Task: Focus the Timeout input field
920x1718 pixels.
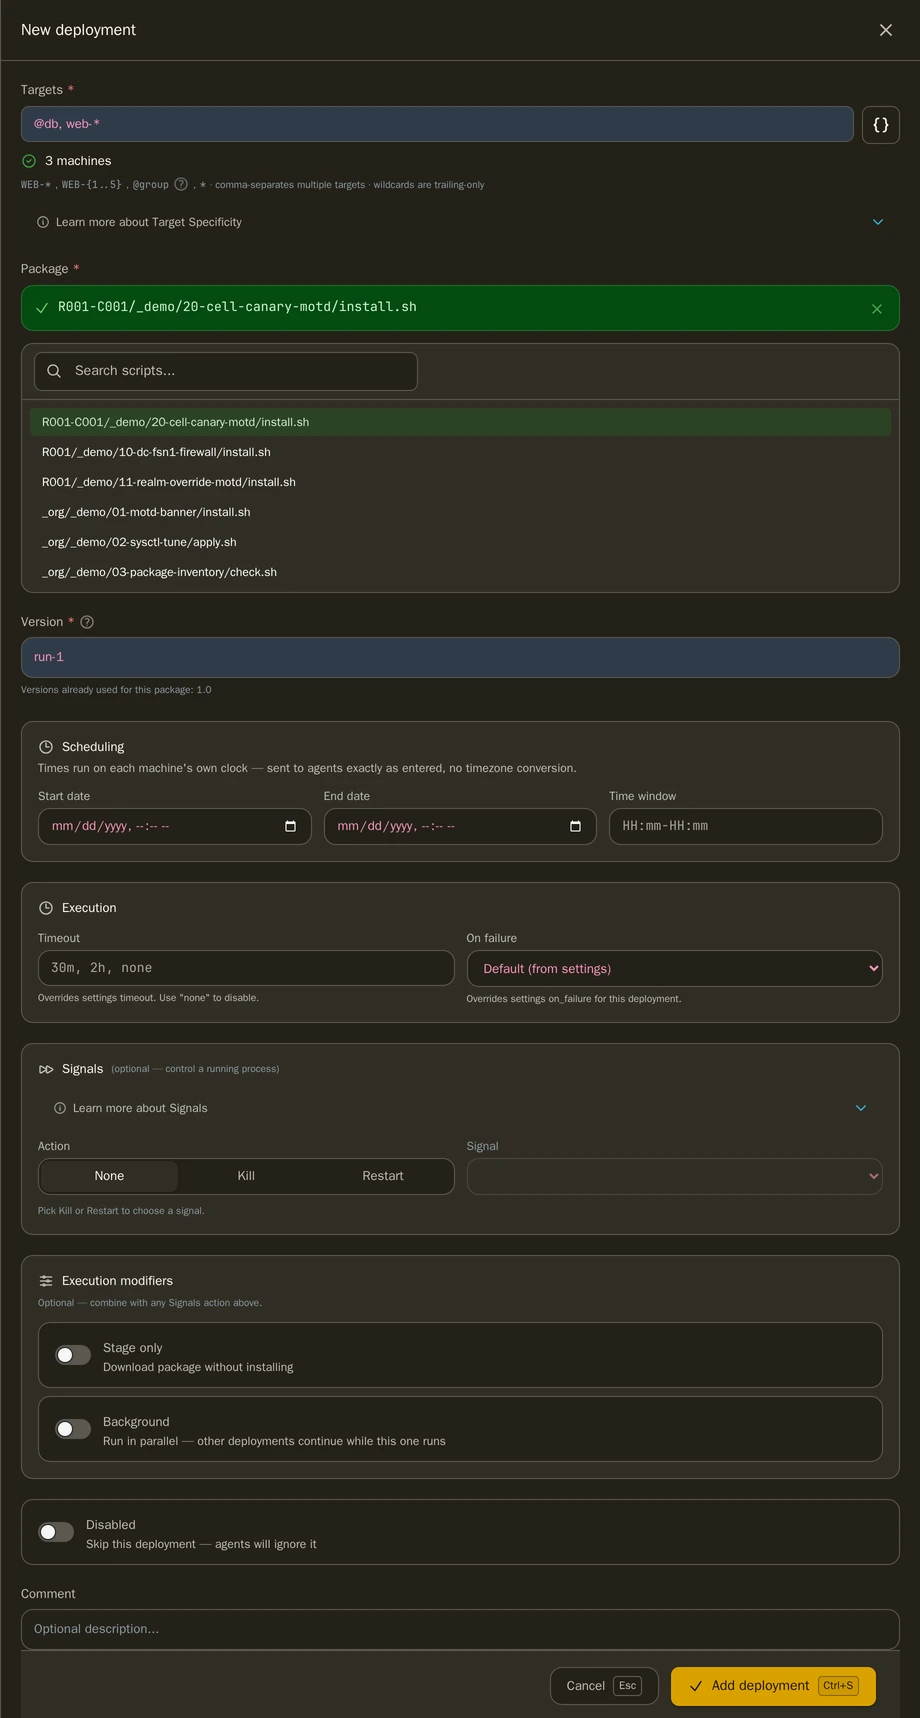Action: [x=246, y=968]
